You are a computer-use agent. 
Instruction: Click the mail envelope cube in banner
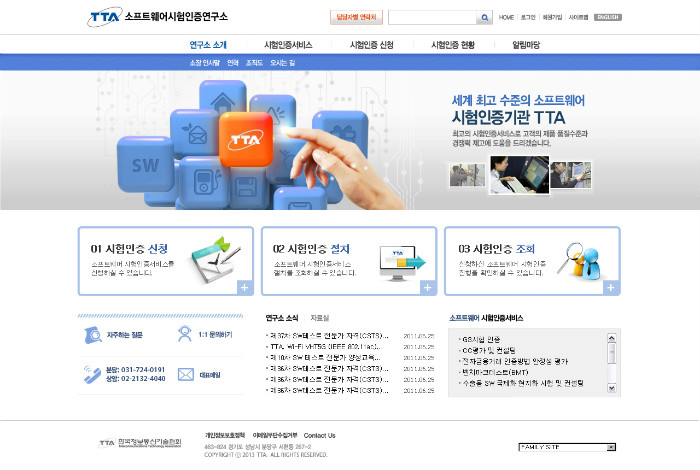[x=195, y=133]
